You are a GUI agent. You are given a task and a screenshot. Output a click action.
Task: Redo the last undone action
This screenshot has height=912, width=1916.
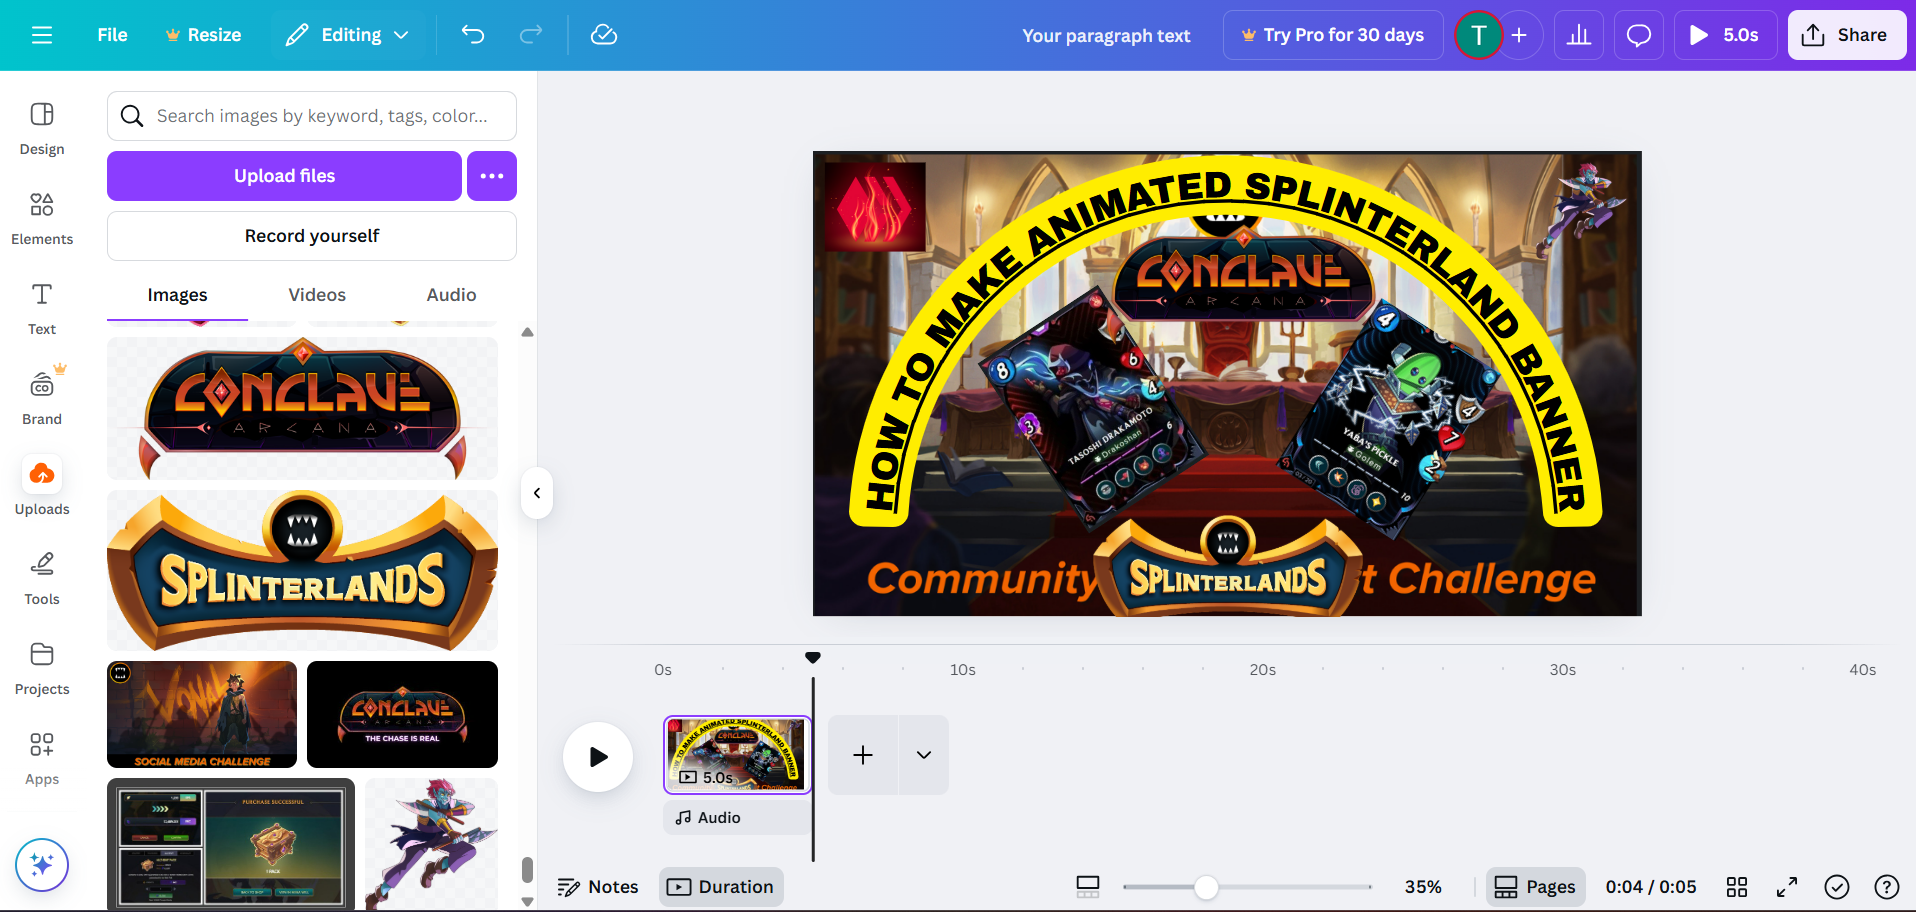[531, 35]
